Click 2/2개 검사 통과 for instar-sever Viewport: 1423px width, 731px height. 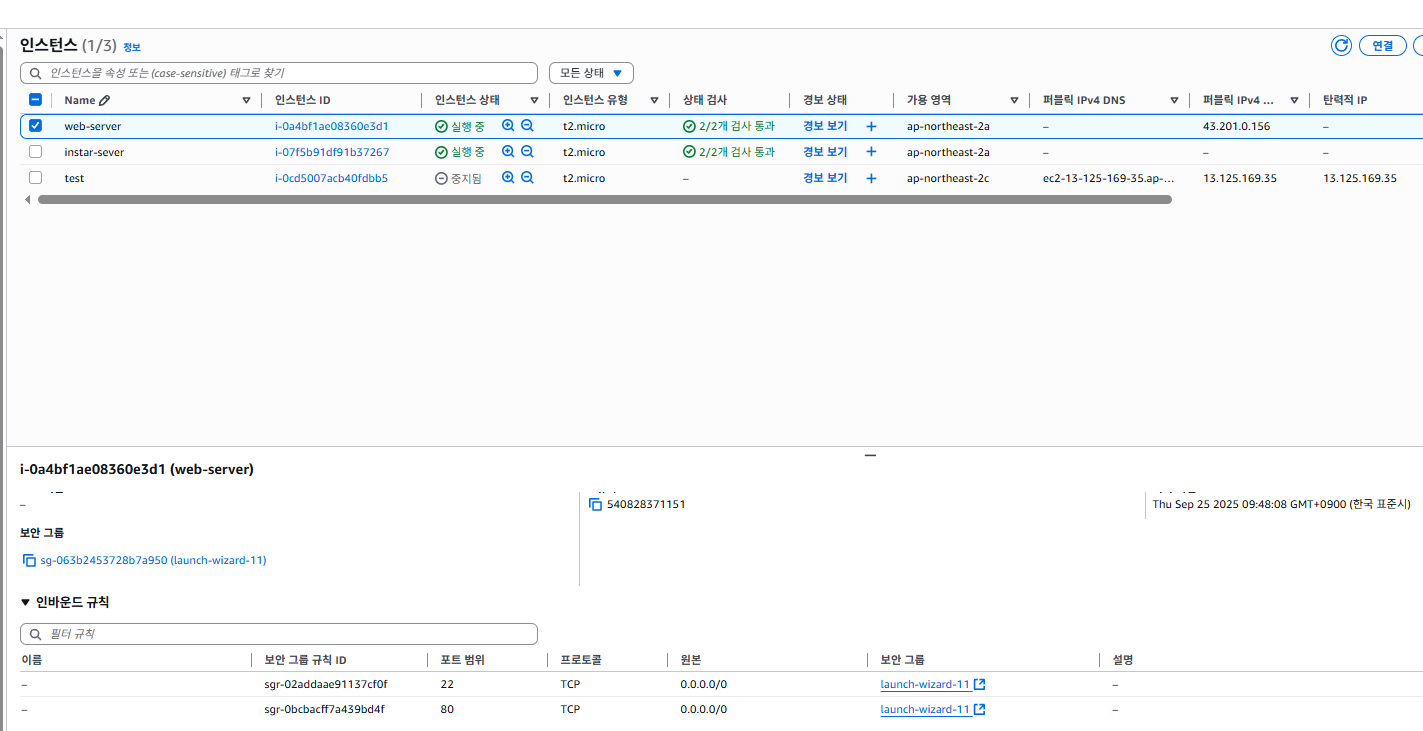click(729, 152)
